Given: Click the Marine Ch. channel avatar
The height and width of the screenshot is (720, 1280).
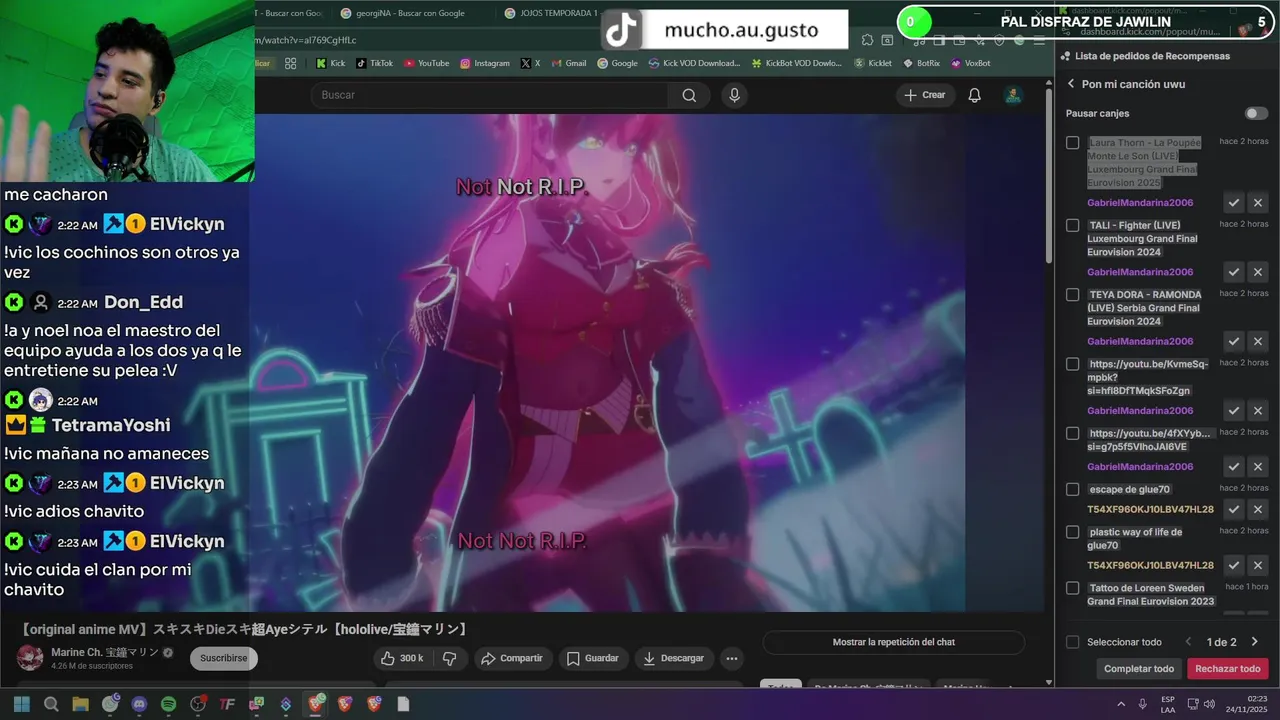Looking at the screenshot, I should 31,657.
